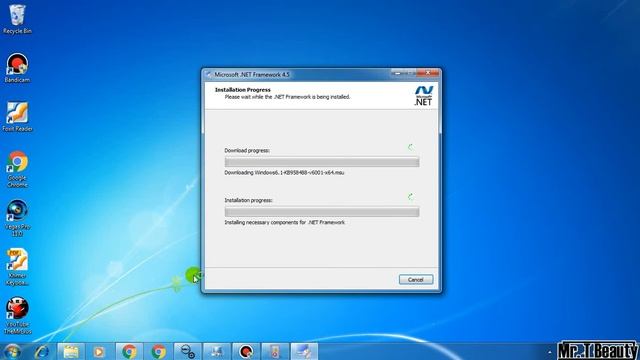Open Windows Media Player from the taskbar
The height and width of the screenshot is (360, 640).
[x=99, y=351]
